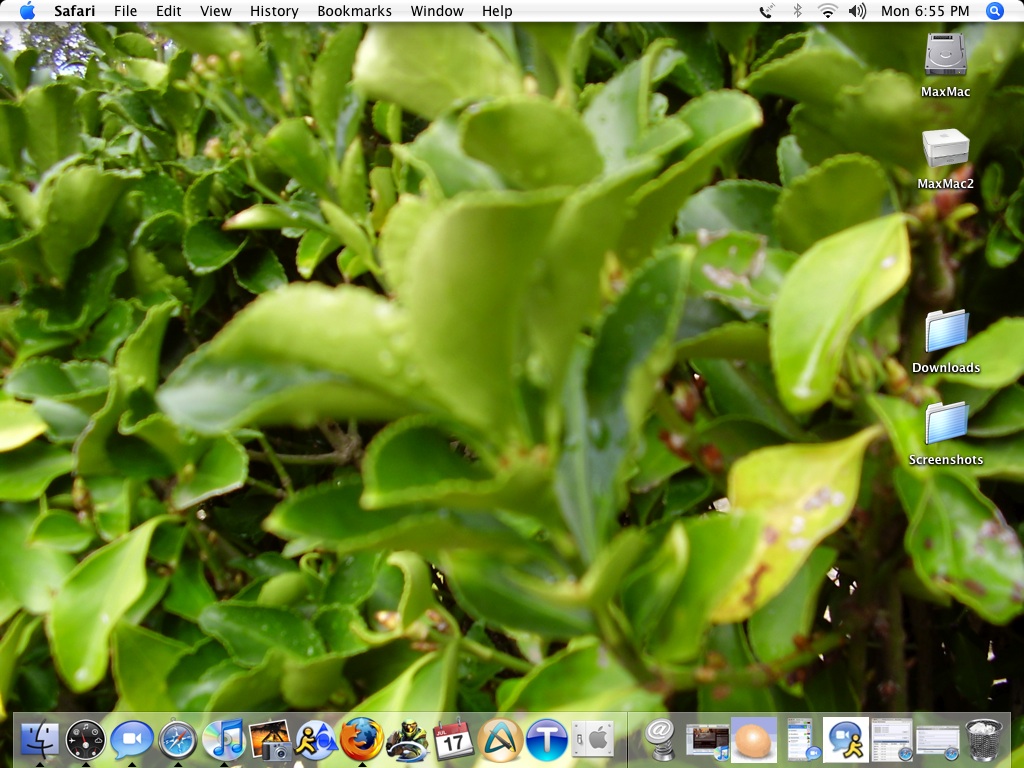Select the MaxMac hard drive icon
Viewport: 1024px width, 768px height.
[x=945, y=55]
